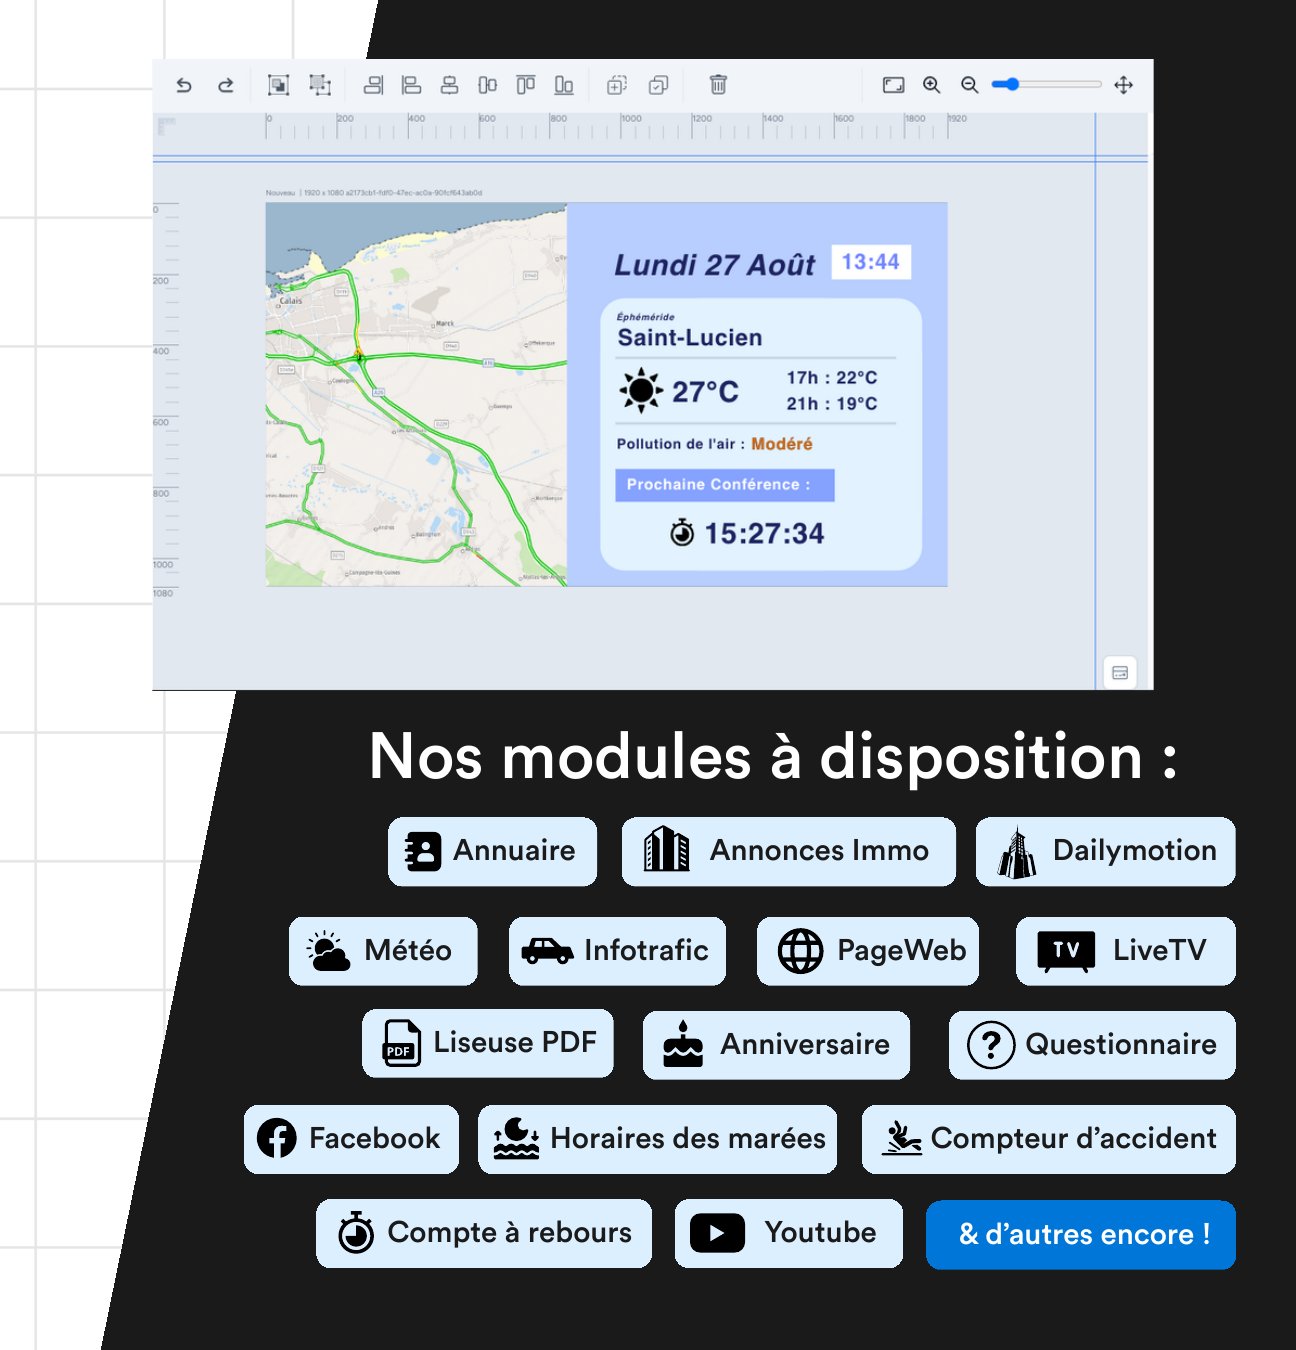1296x1350 pixels.
Task: Align selected elements to the right
Action: pos(373,85)
